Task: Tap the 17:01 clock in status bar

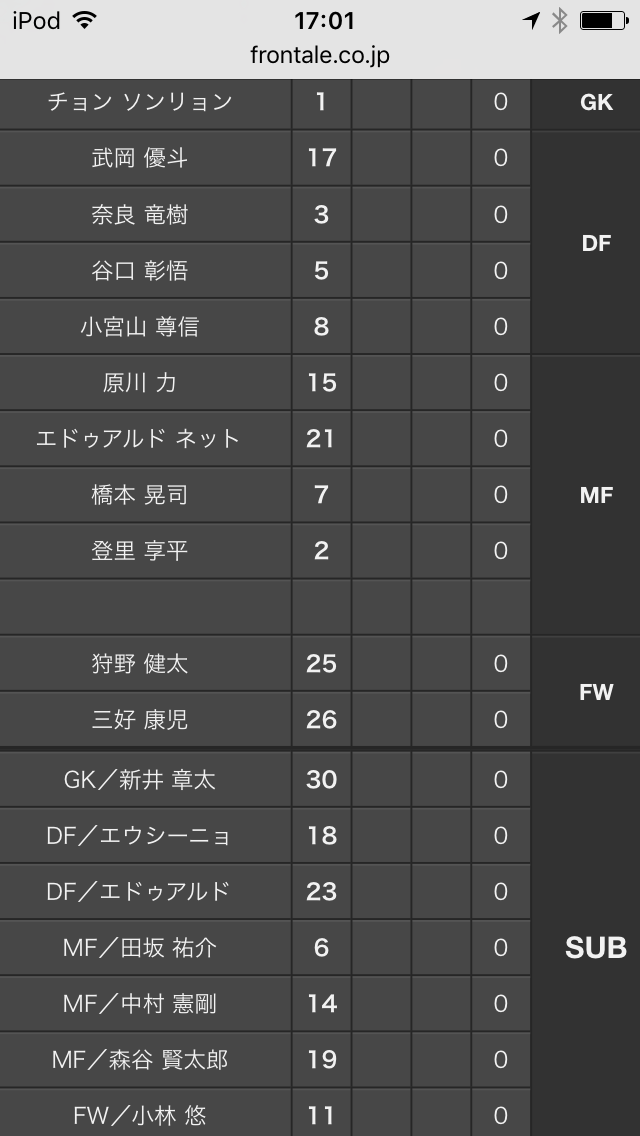Action: (324, 20)
